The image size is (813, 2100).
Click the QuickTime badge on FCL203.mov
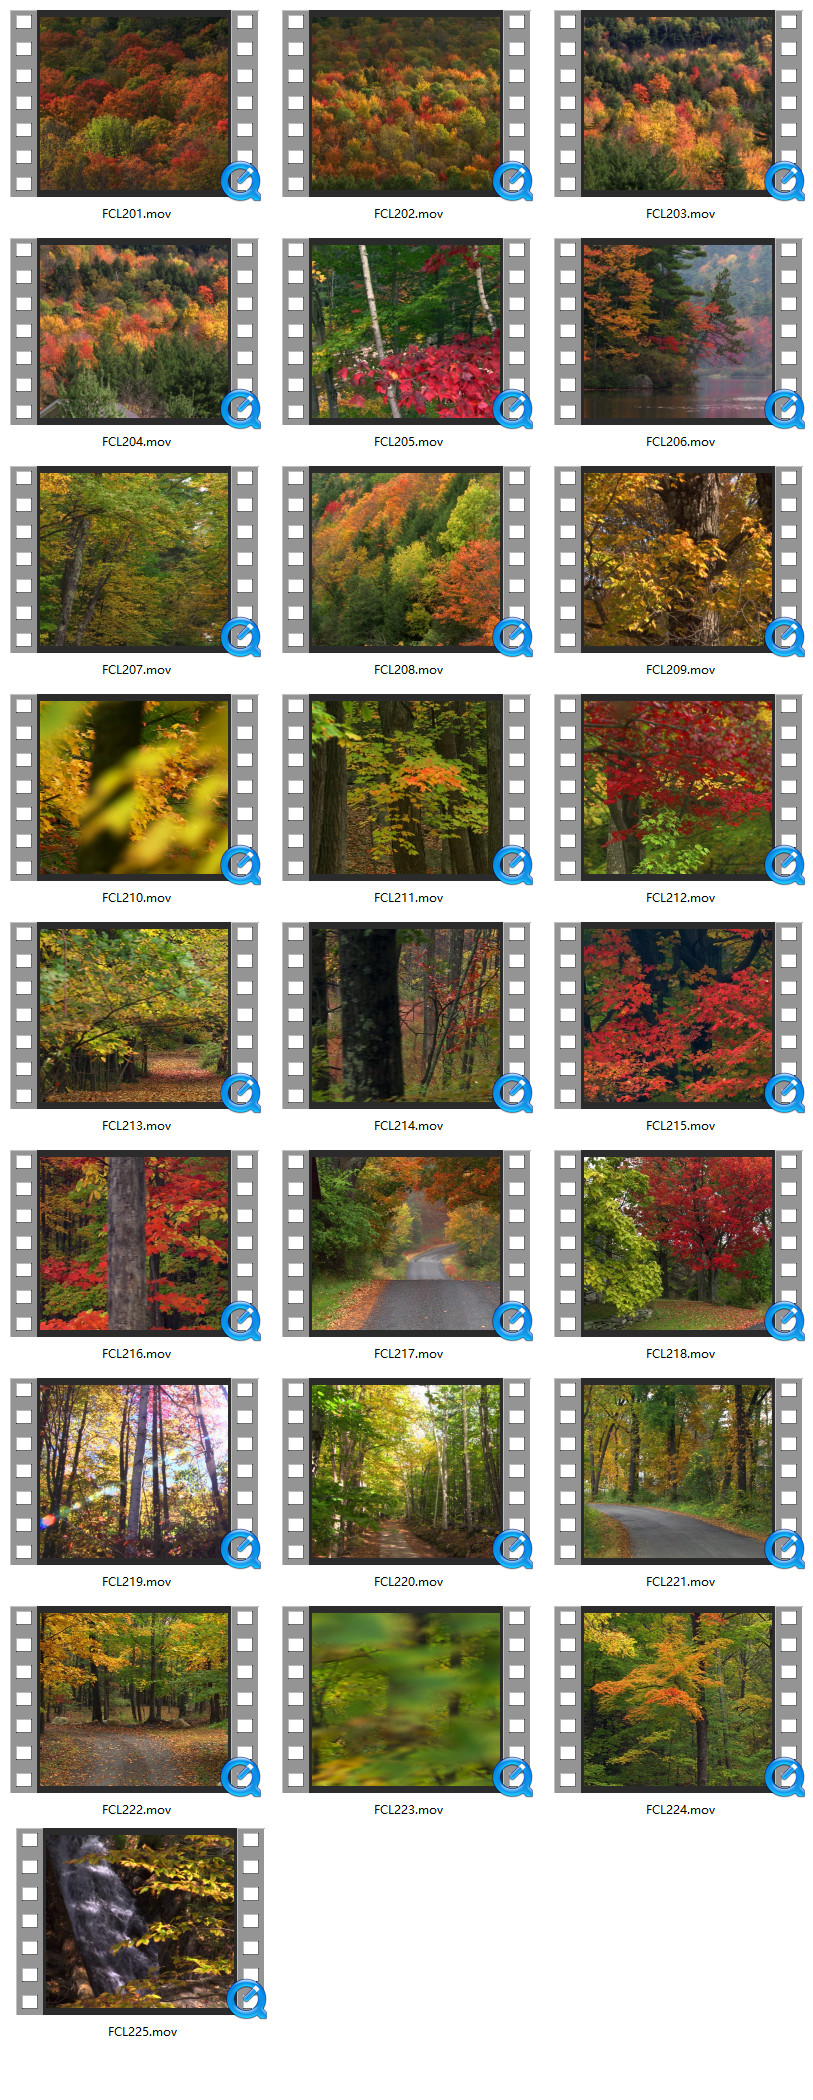[785, 181]
